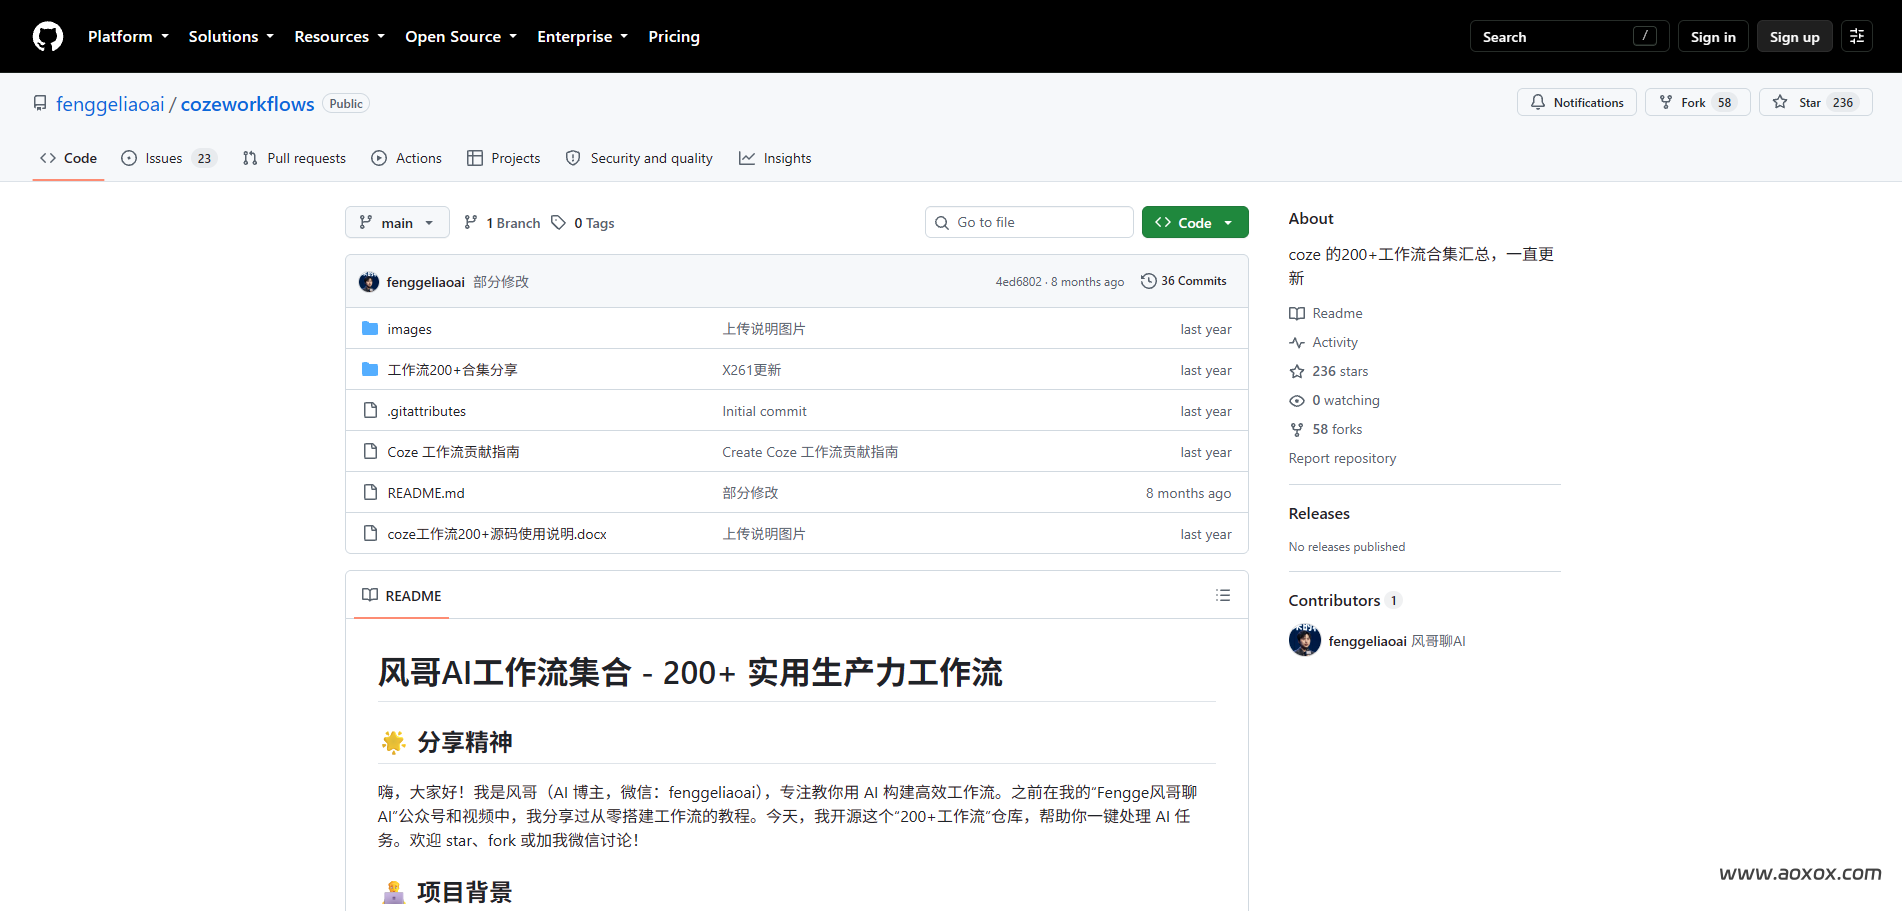This screenshot has height=911, width=1902.
Task: Switch to the Code tab
Action: point(68,158)
